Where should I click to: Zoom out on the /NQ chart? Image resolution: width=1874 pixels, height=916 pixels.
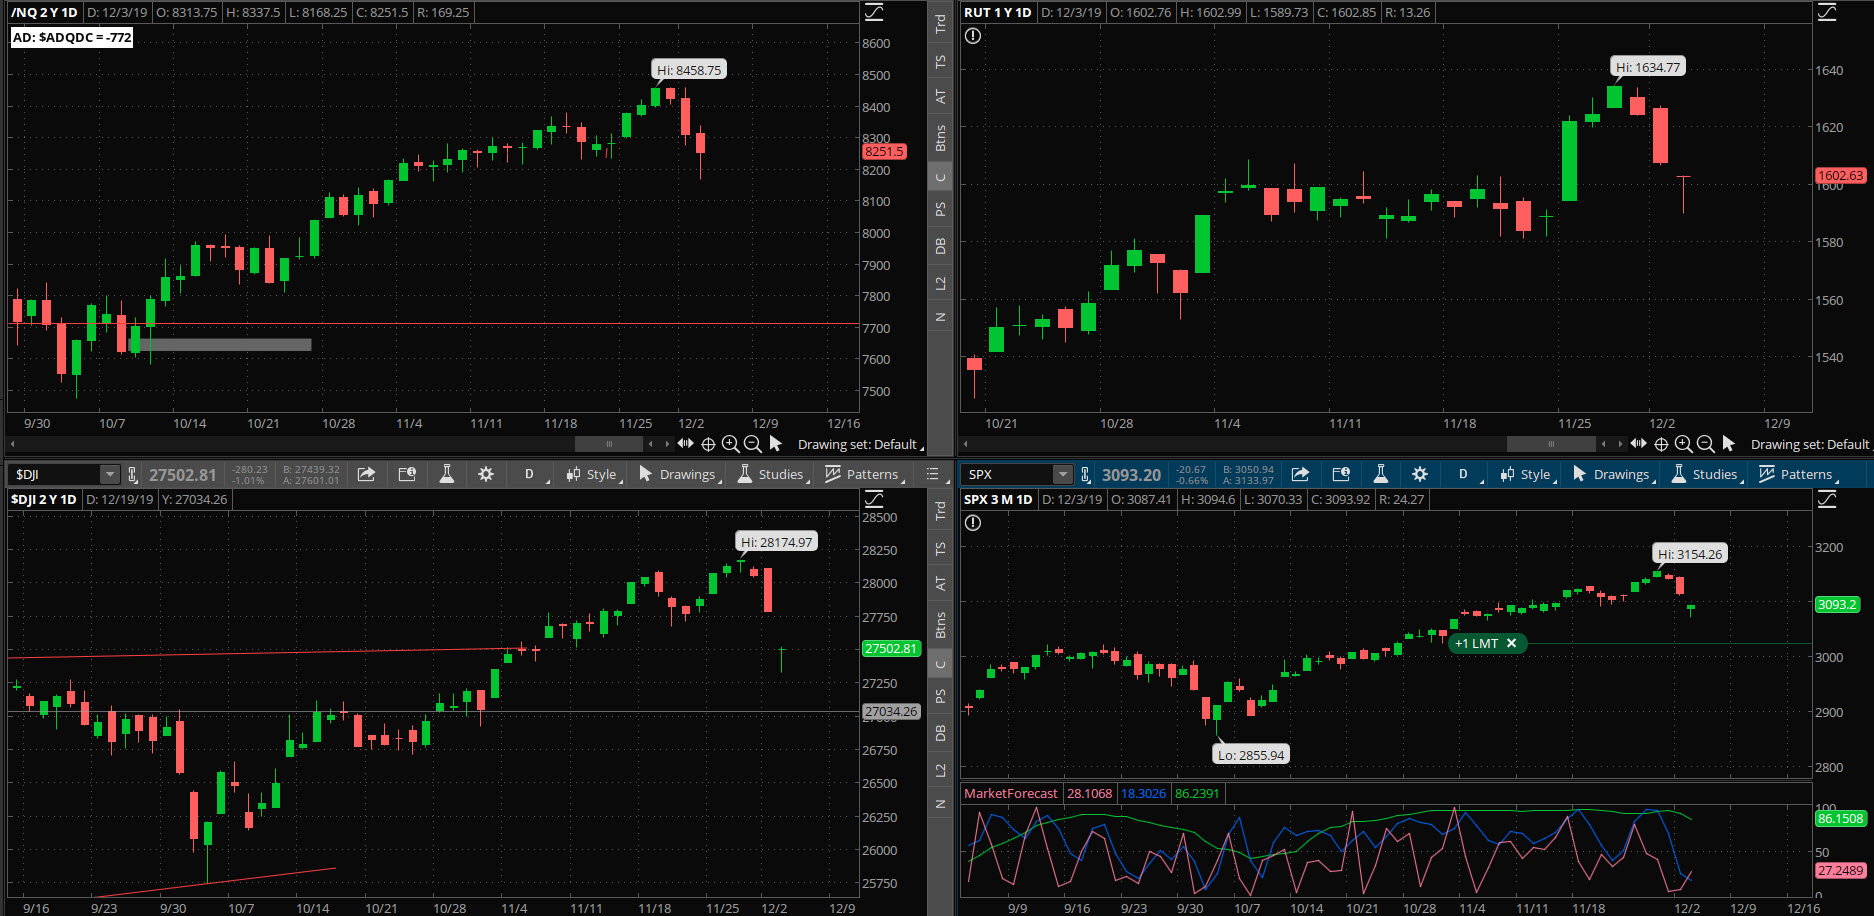pyautogui.click(x=753, y=444)
